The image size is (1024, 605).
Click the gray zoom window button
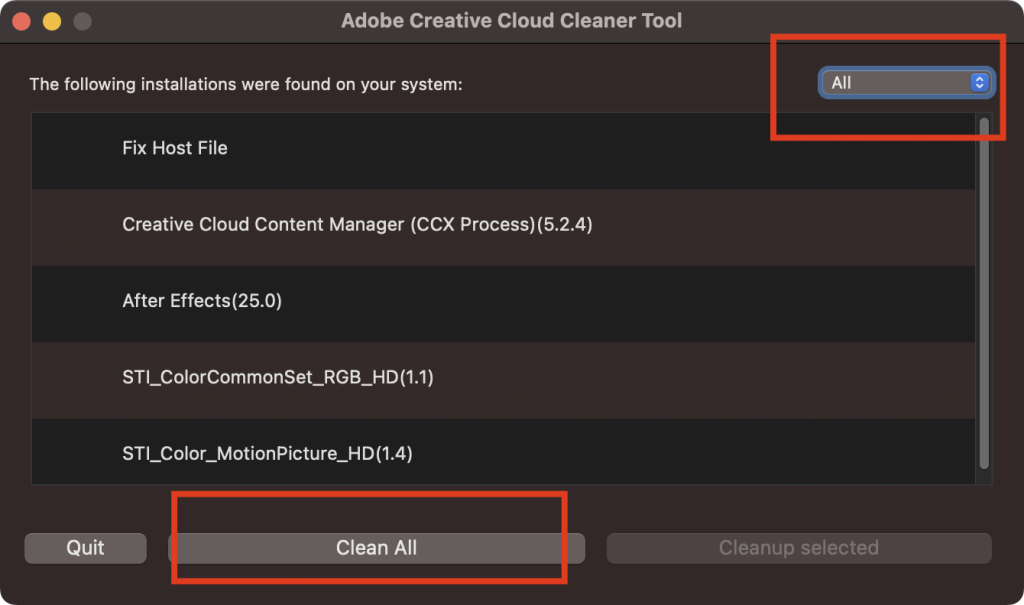tap(82, 21)
